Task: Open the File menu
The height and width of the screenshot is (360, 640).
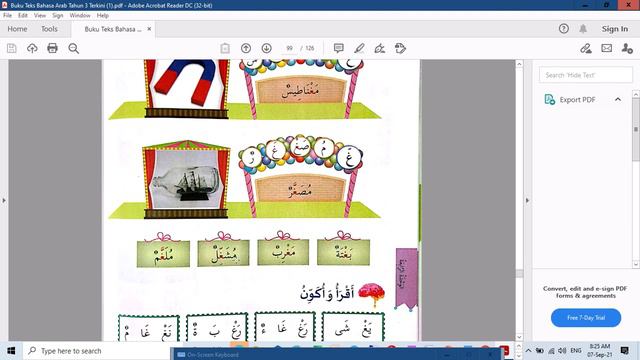Action: (7, 15)
